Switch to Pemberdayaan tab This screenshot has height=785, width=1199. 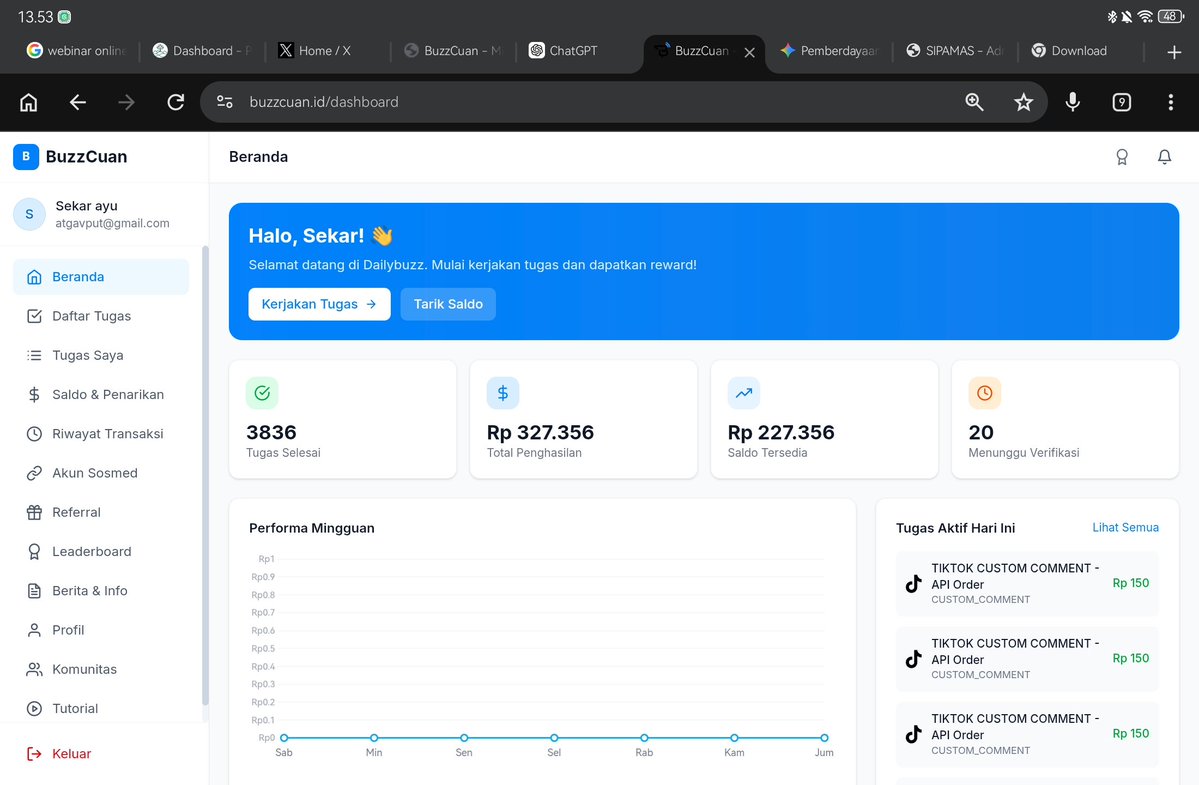pyautogui.click(x=830, y=51)
